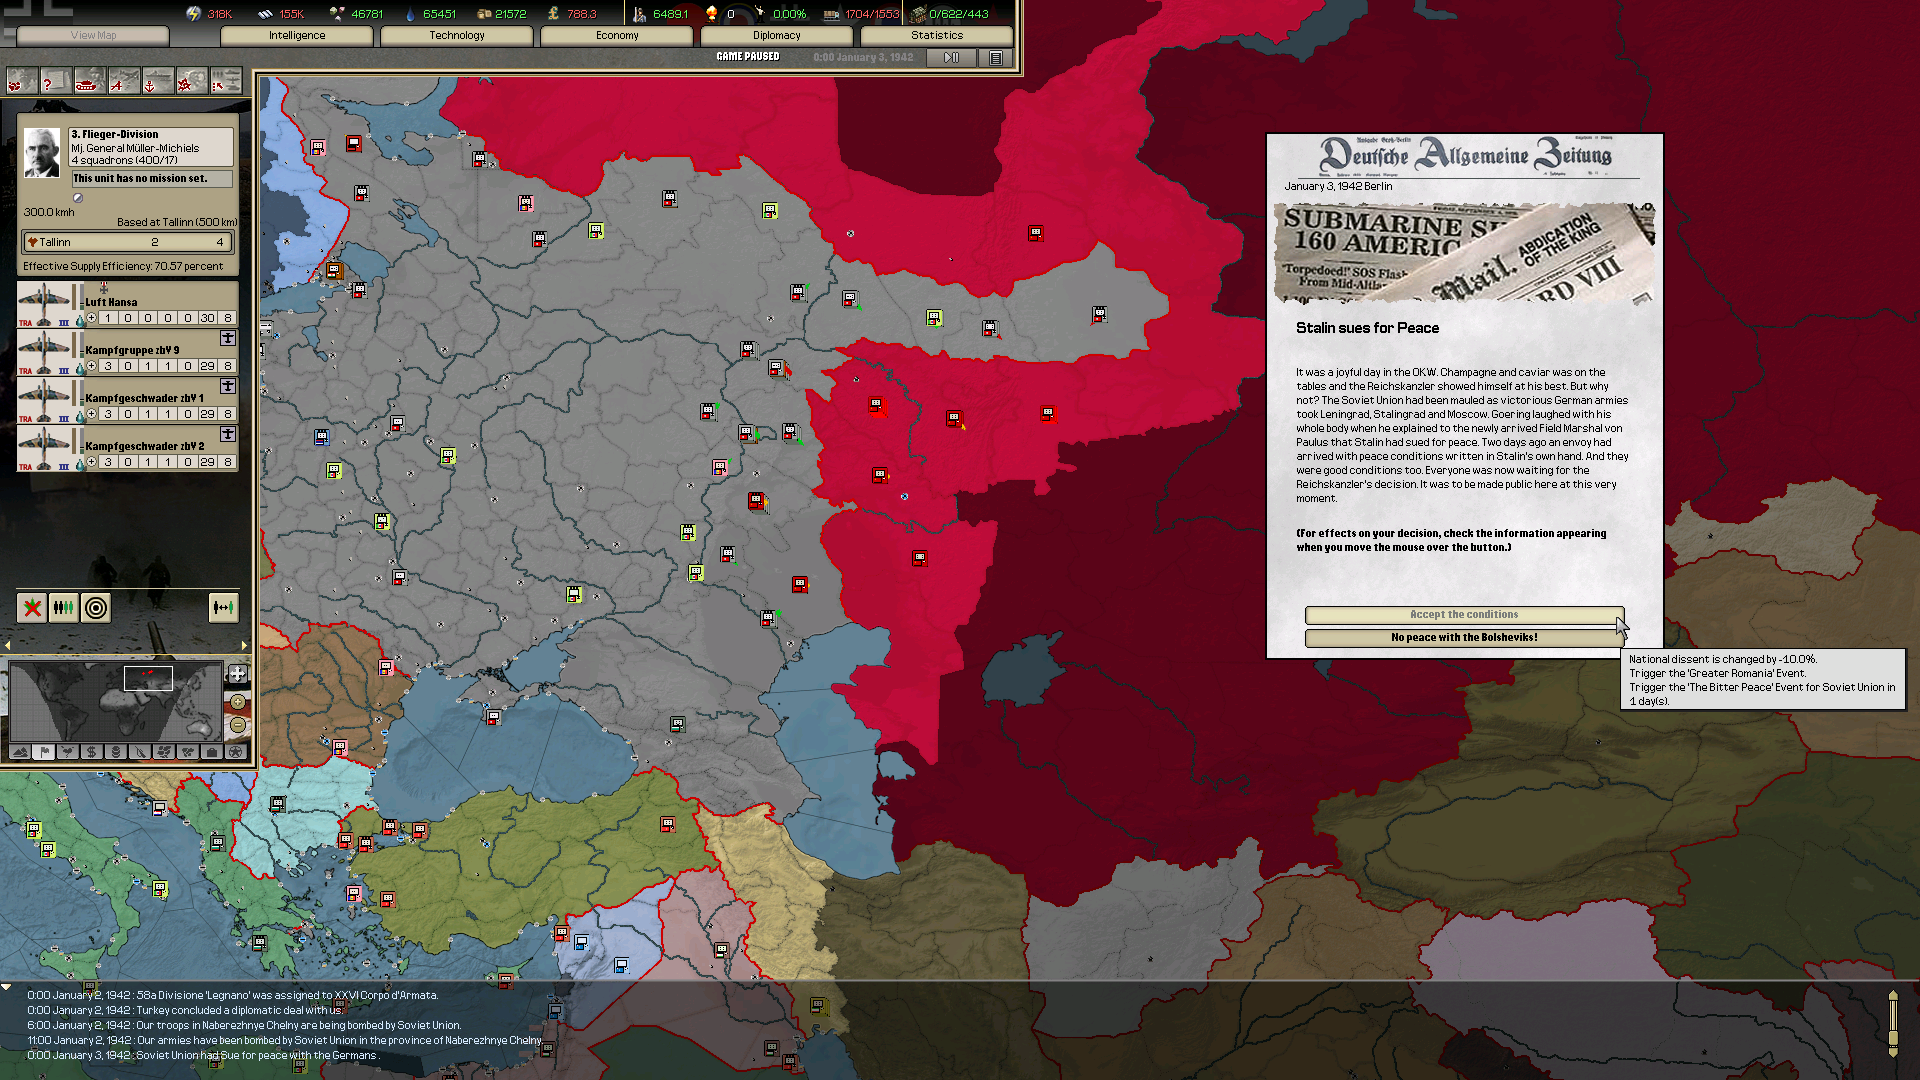Image resolution: width=1920 pixels, height=1080 pixels.
Task: Expand the Kampfgeschwader zbV 2 detail arrow
Action: 227,434
